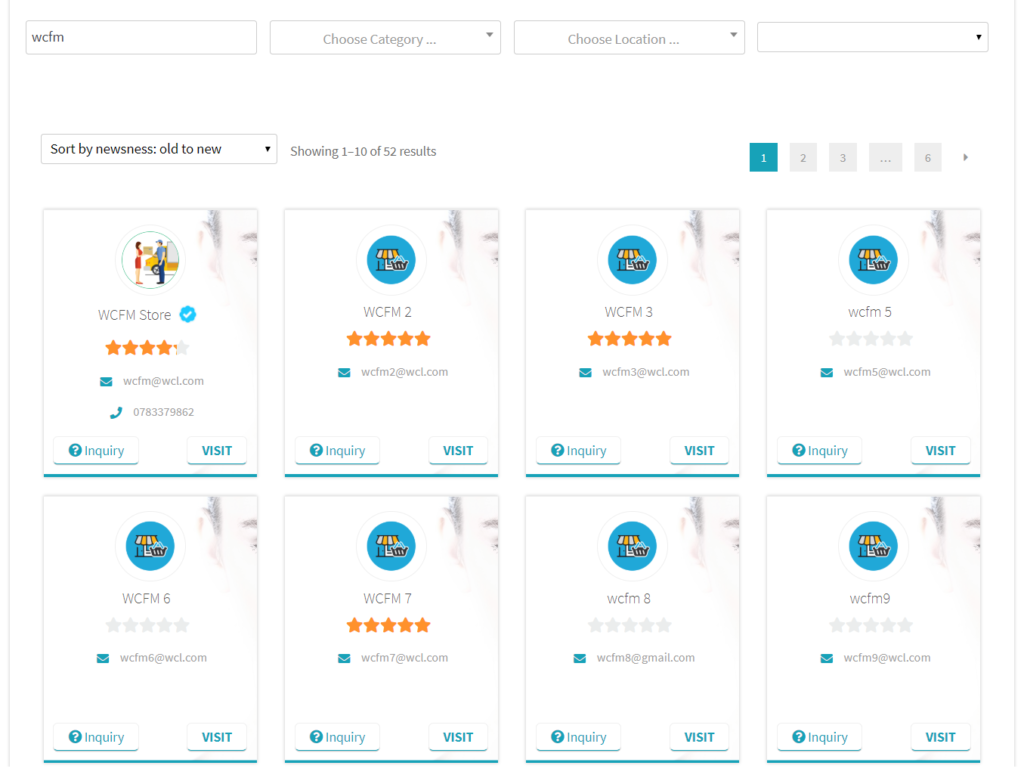This screenshot has height=781, width=1024.
Task: Click the next page arrow in pagination
Action: pos(965,157)
